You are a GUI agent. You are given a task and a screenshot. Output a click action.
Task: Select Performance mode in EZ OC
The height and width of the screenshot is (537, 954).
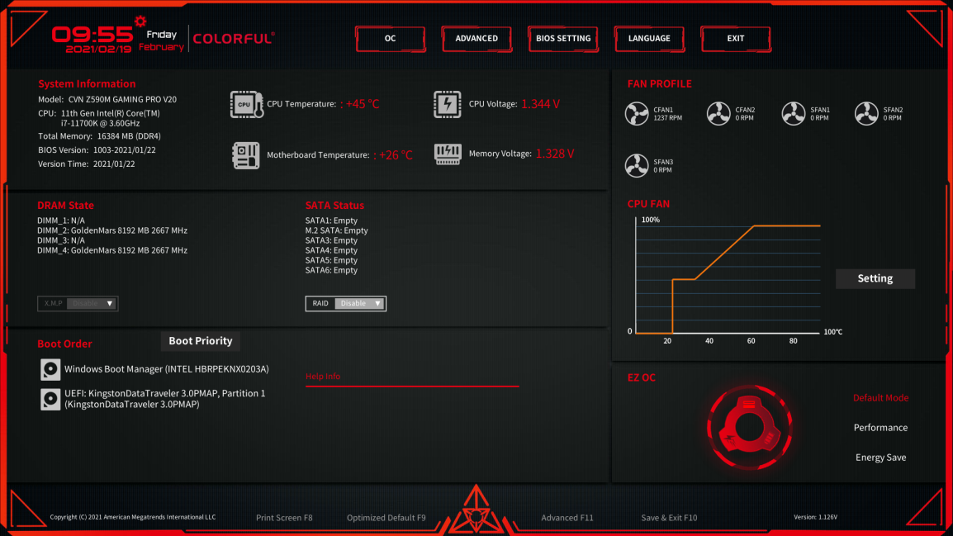pos(880,428)
